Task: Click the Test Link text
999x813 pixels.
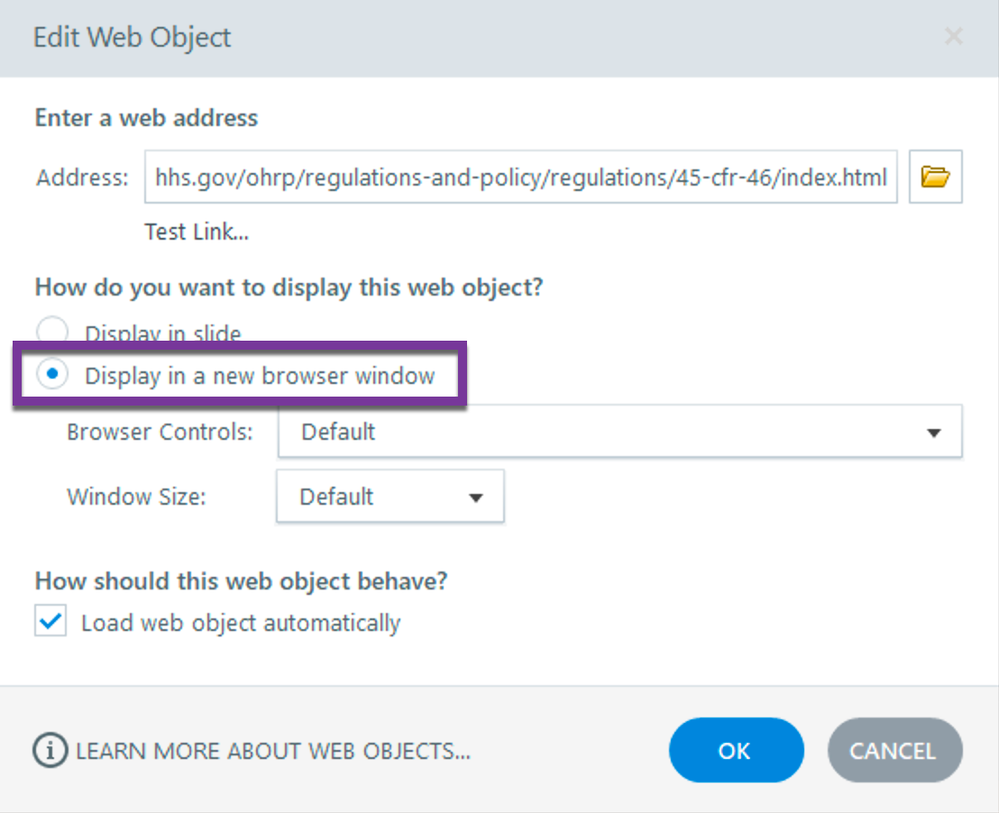Action: click(196, 232)
